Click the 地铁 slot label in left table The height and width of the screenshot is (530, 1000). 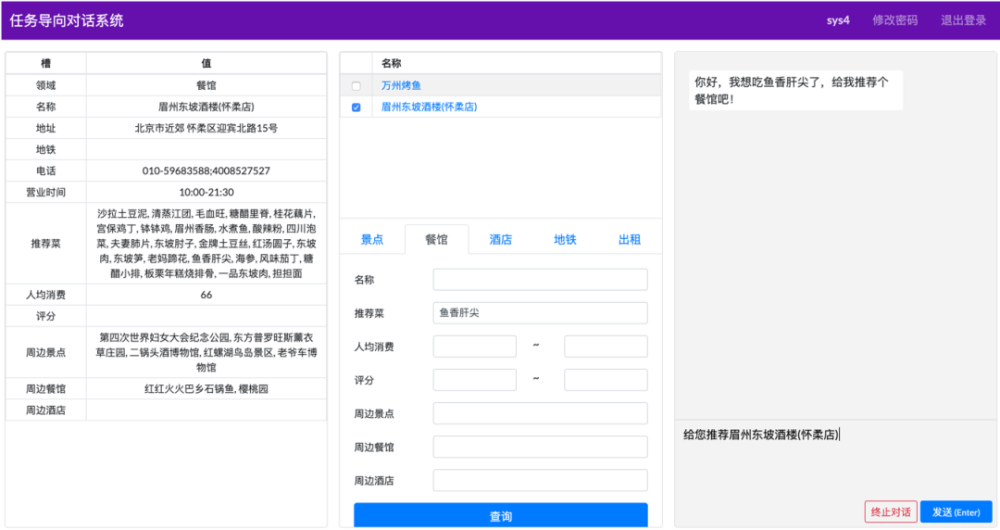(x=46, y=149)
